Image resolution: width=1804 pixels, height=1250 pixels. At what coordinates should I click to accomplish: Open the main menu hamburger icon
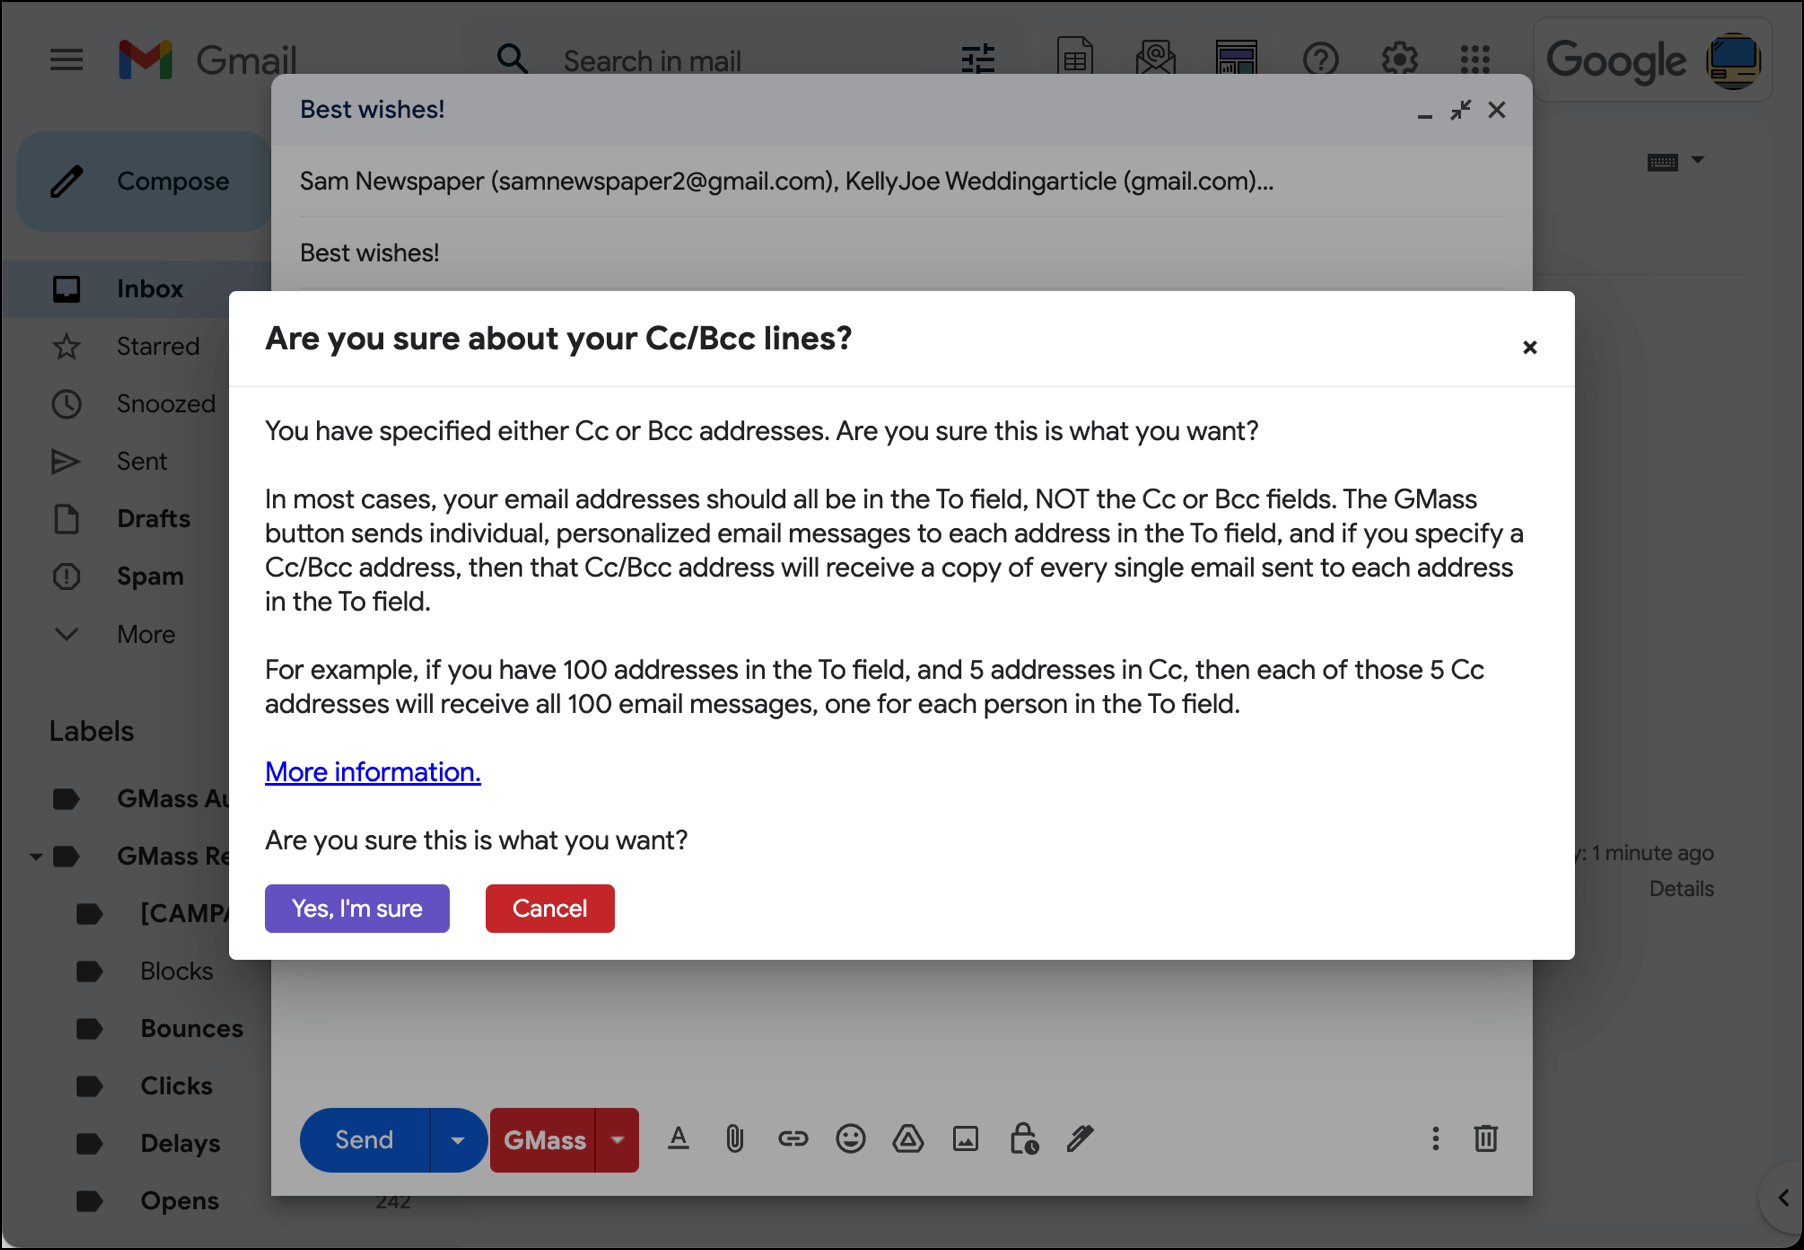pyautogui.click(x=67, y=60)
